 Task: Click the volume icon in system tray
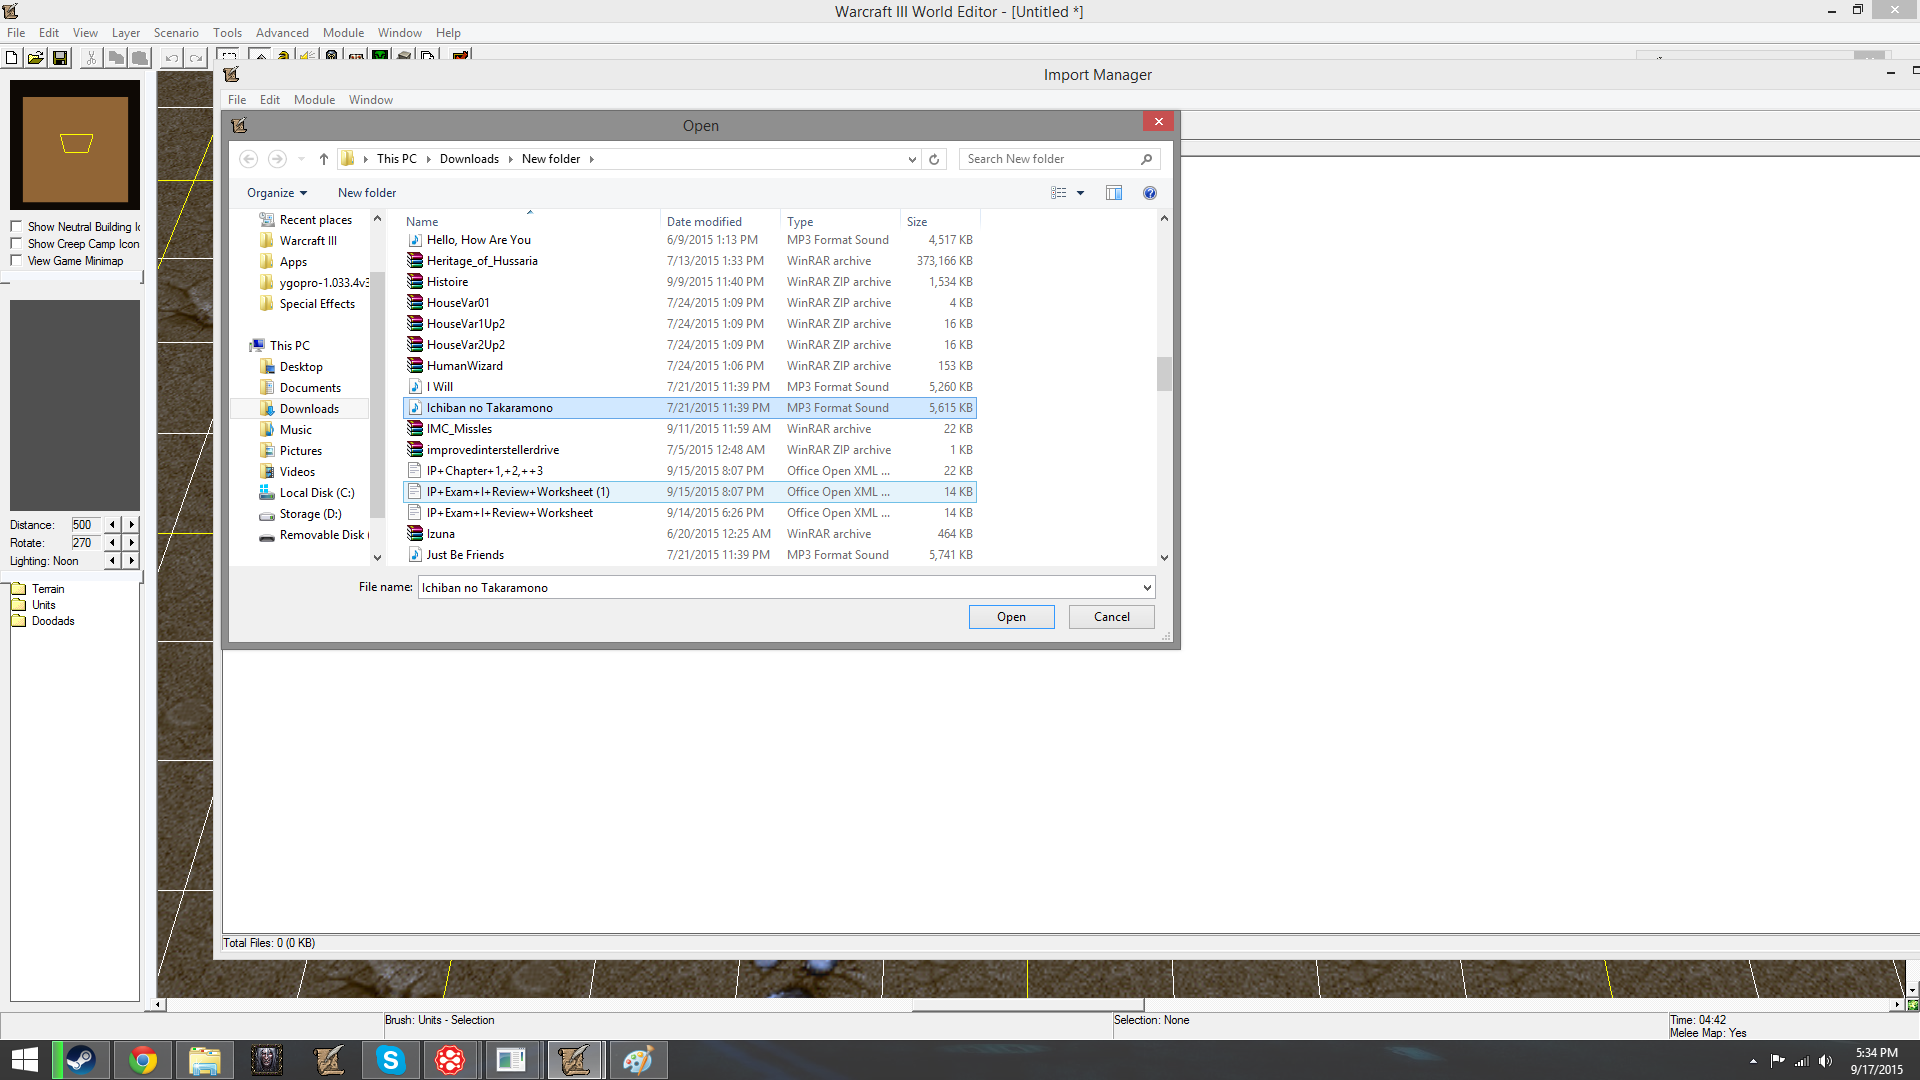1825,1061
